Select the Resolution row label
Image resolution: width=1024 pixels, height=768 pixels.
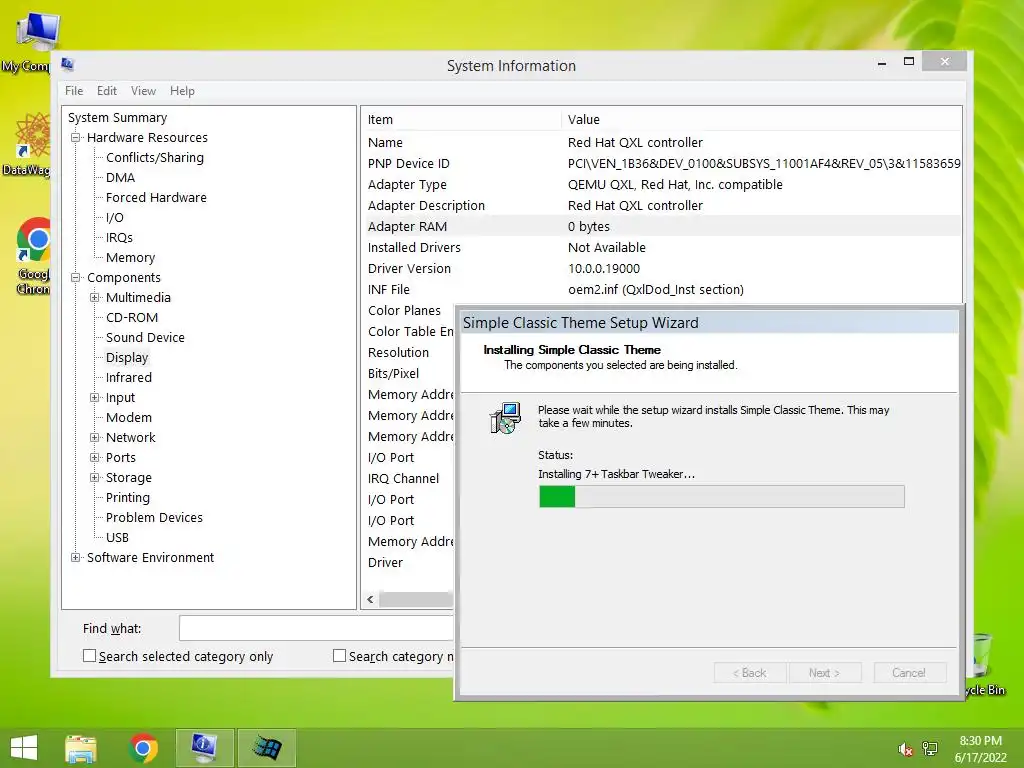(398, 353)
